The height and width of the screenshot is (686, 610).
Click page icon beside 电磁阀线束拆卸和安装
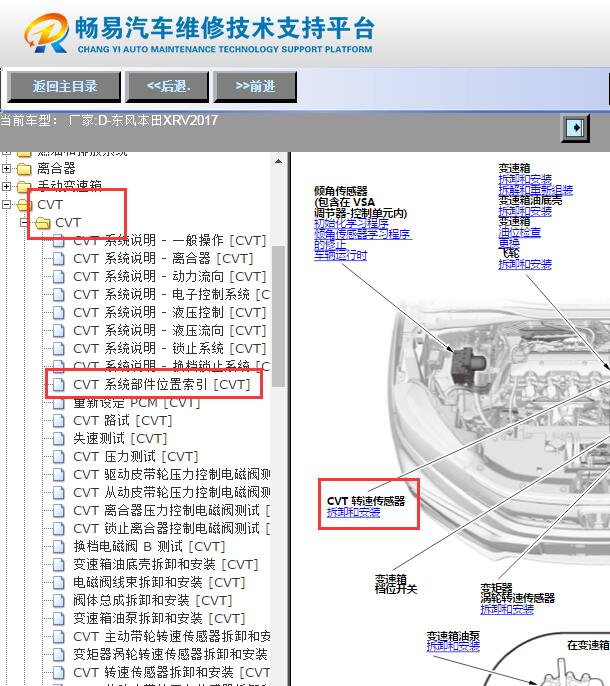(58, 583)
